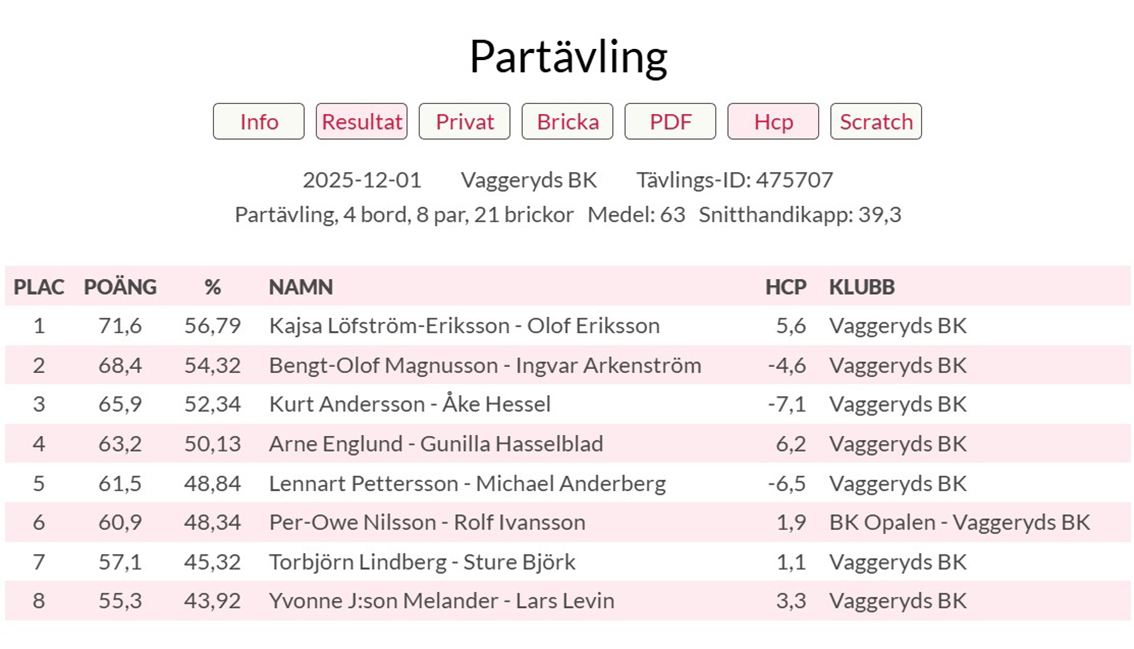Sort by POÄNG column header

click(x=120, y=287)
